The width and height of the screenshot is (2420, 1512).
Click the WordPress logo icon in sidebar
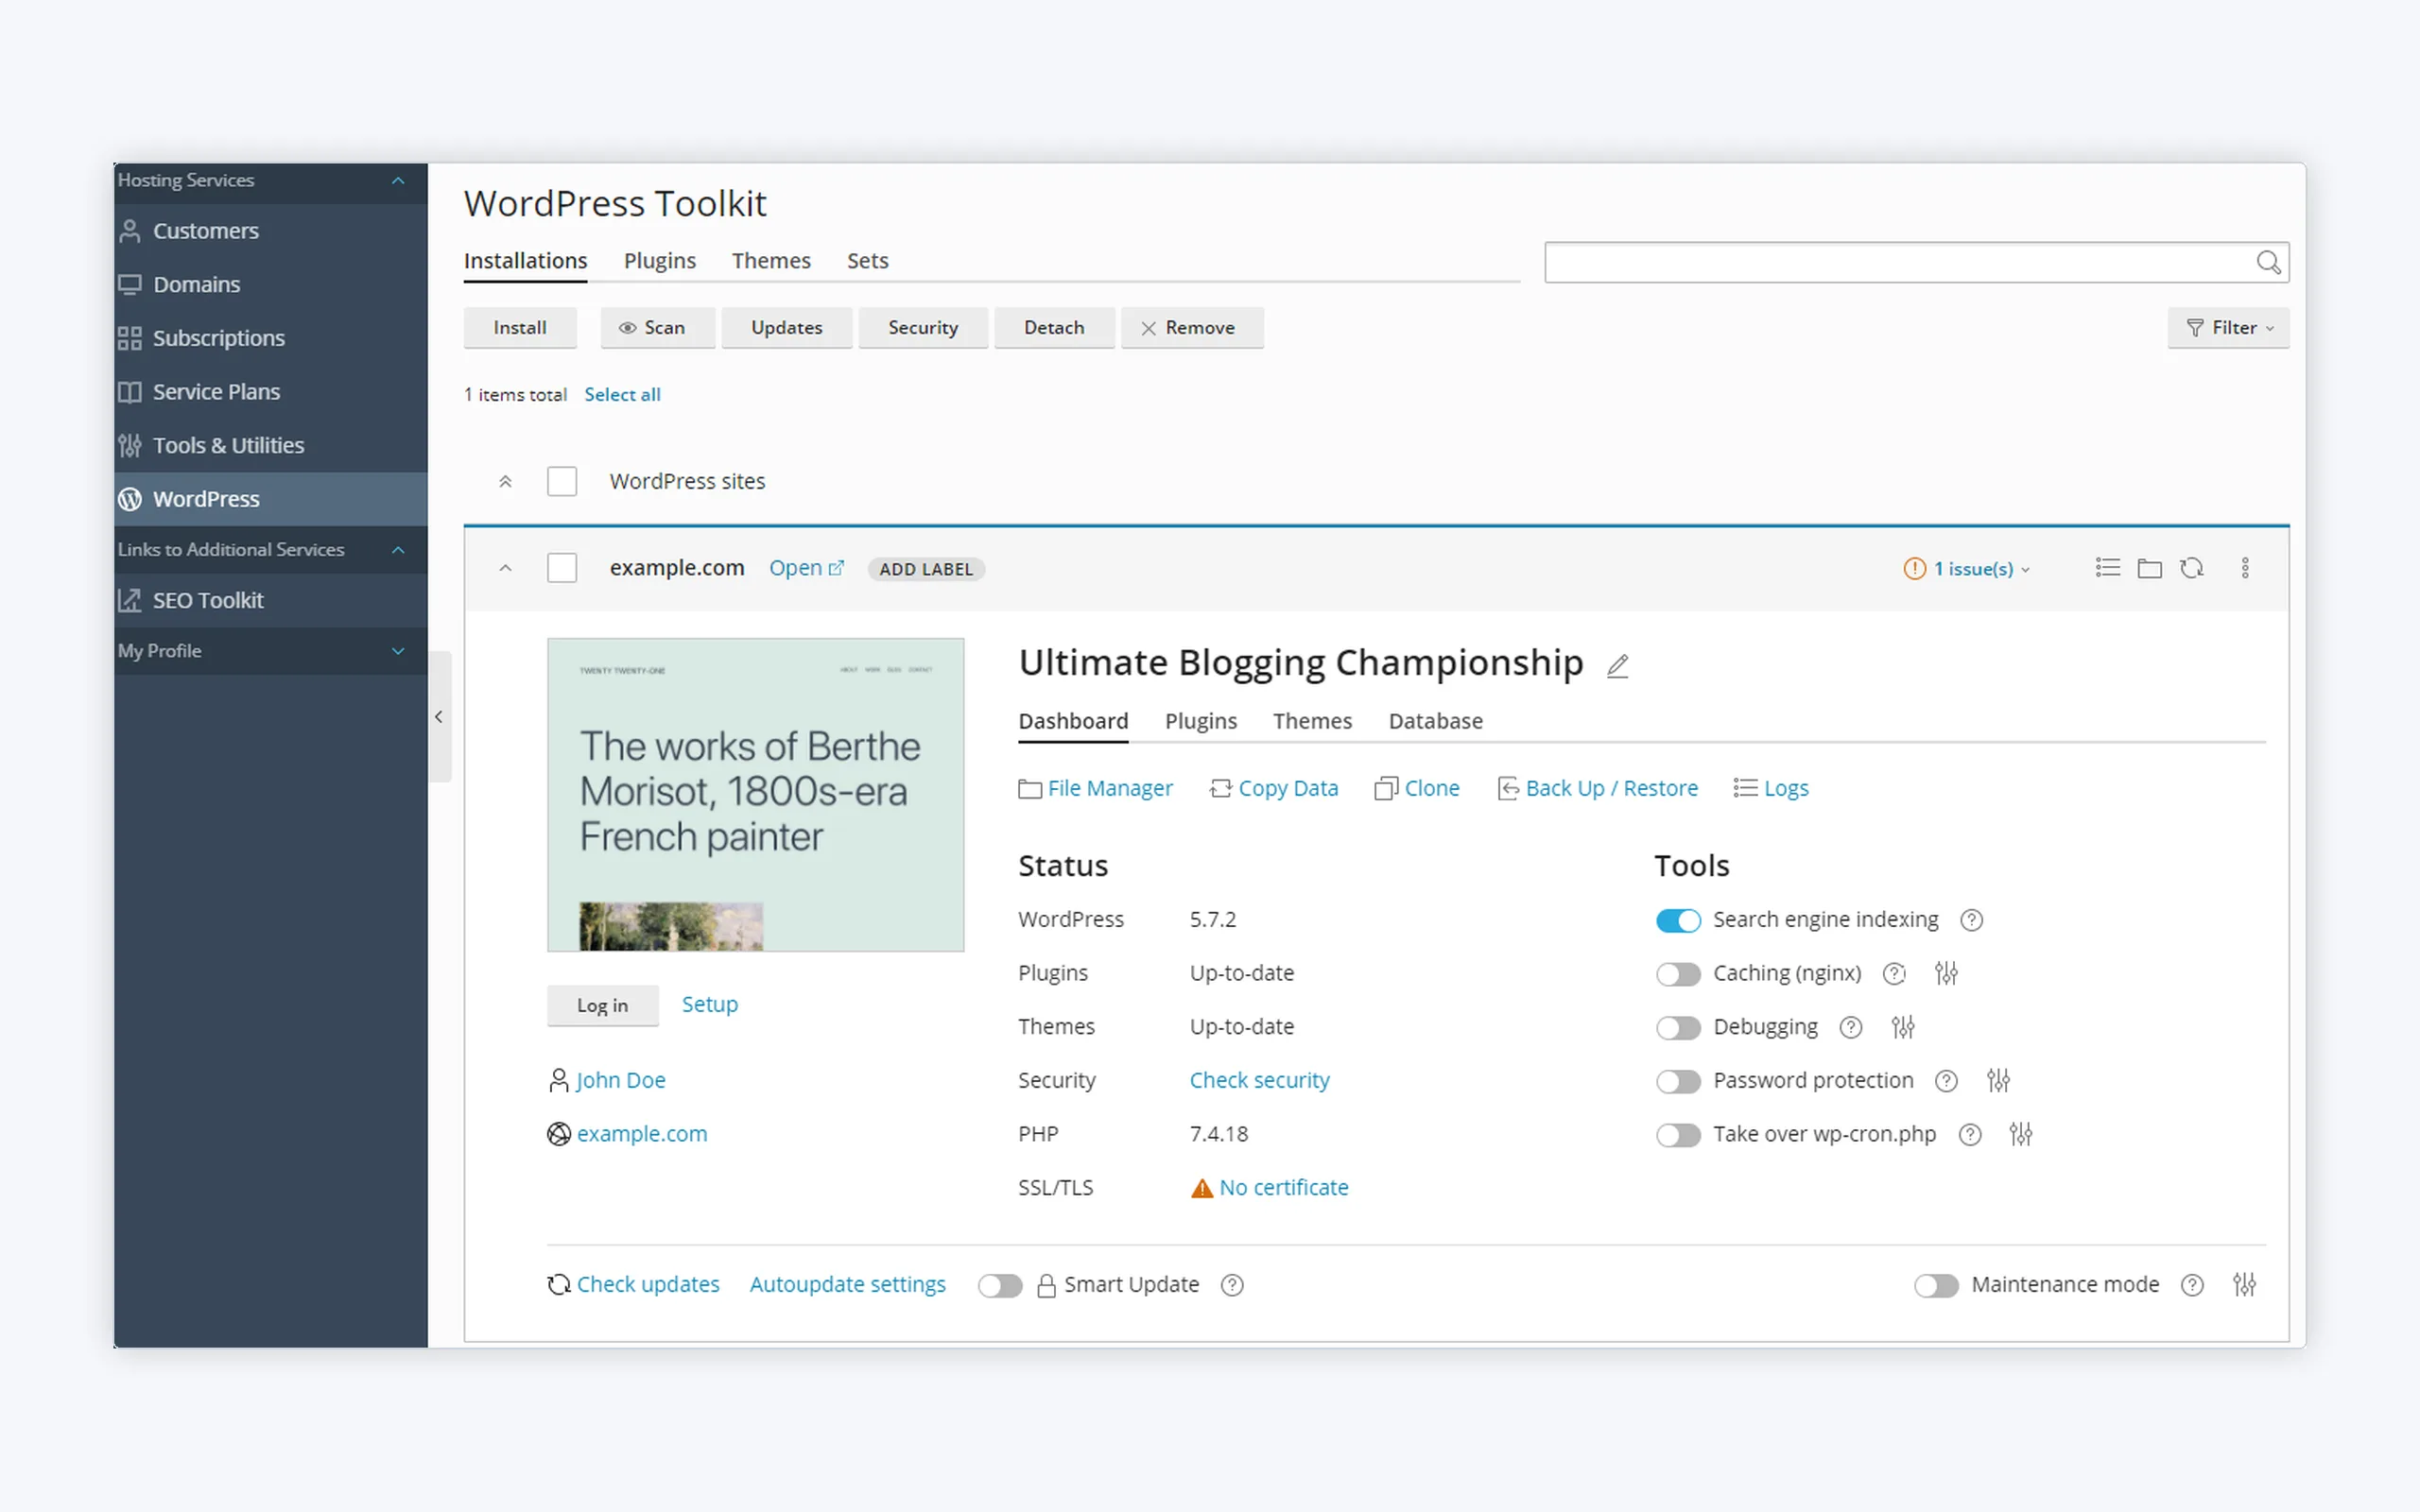click(130, 499)
